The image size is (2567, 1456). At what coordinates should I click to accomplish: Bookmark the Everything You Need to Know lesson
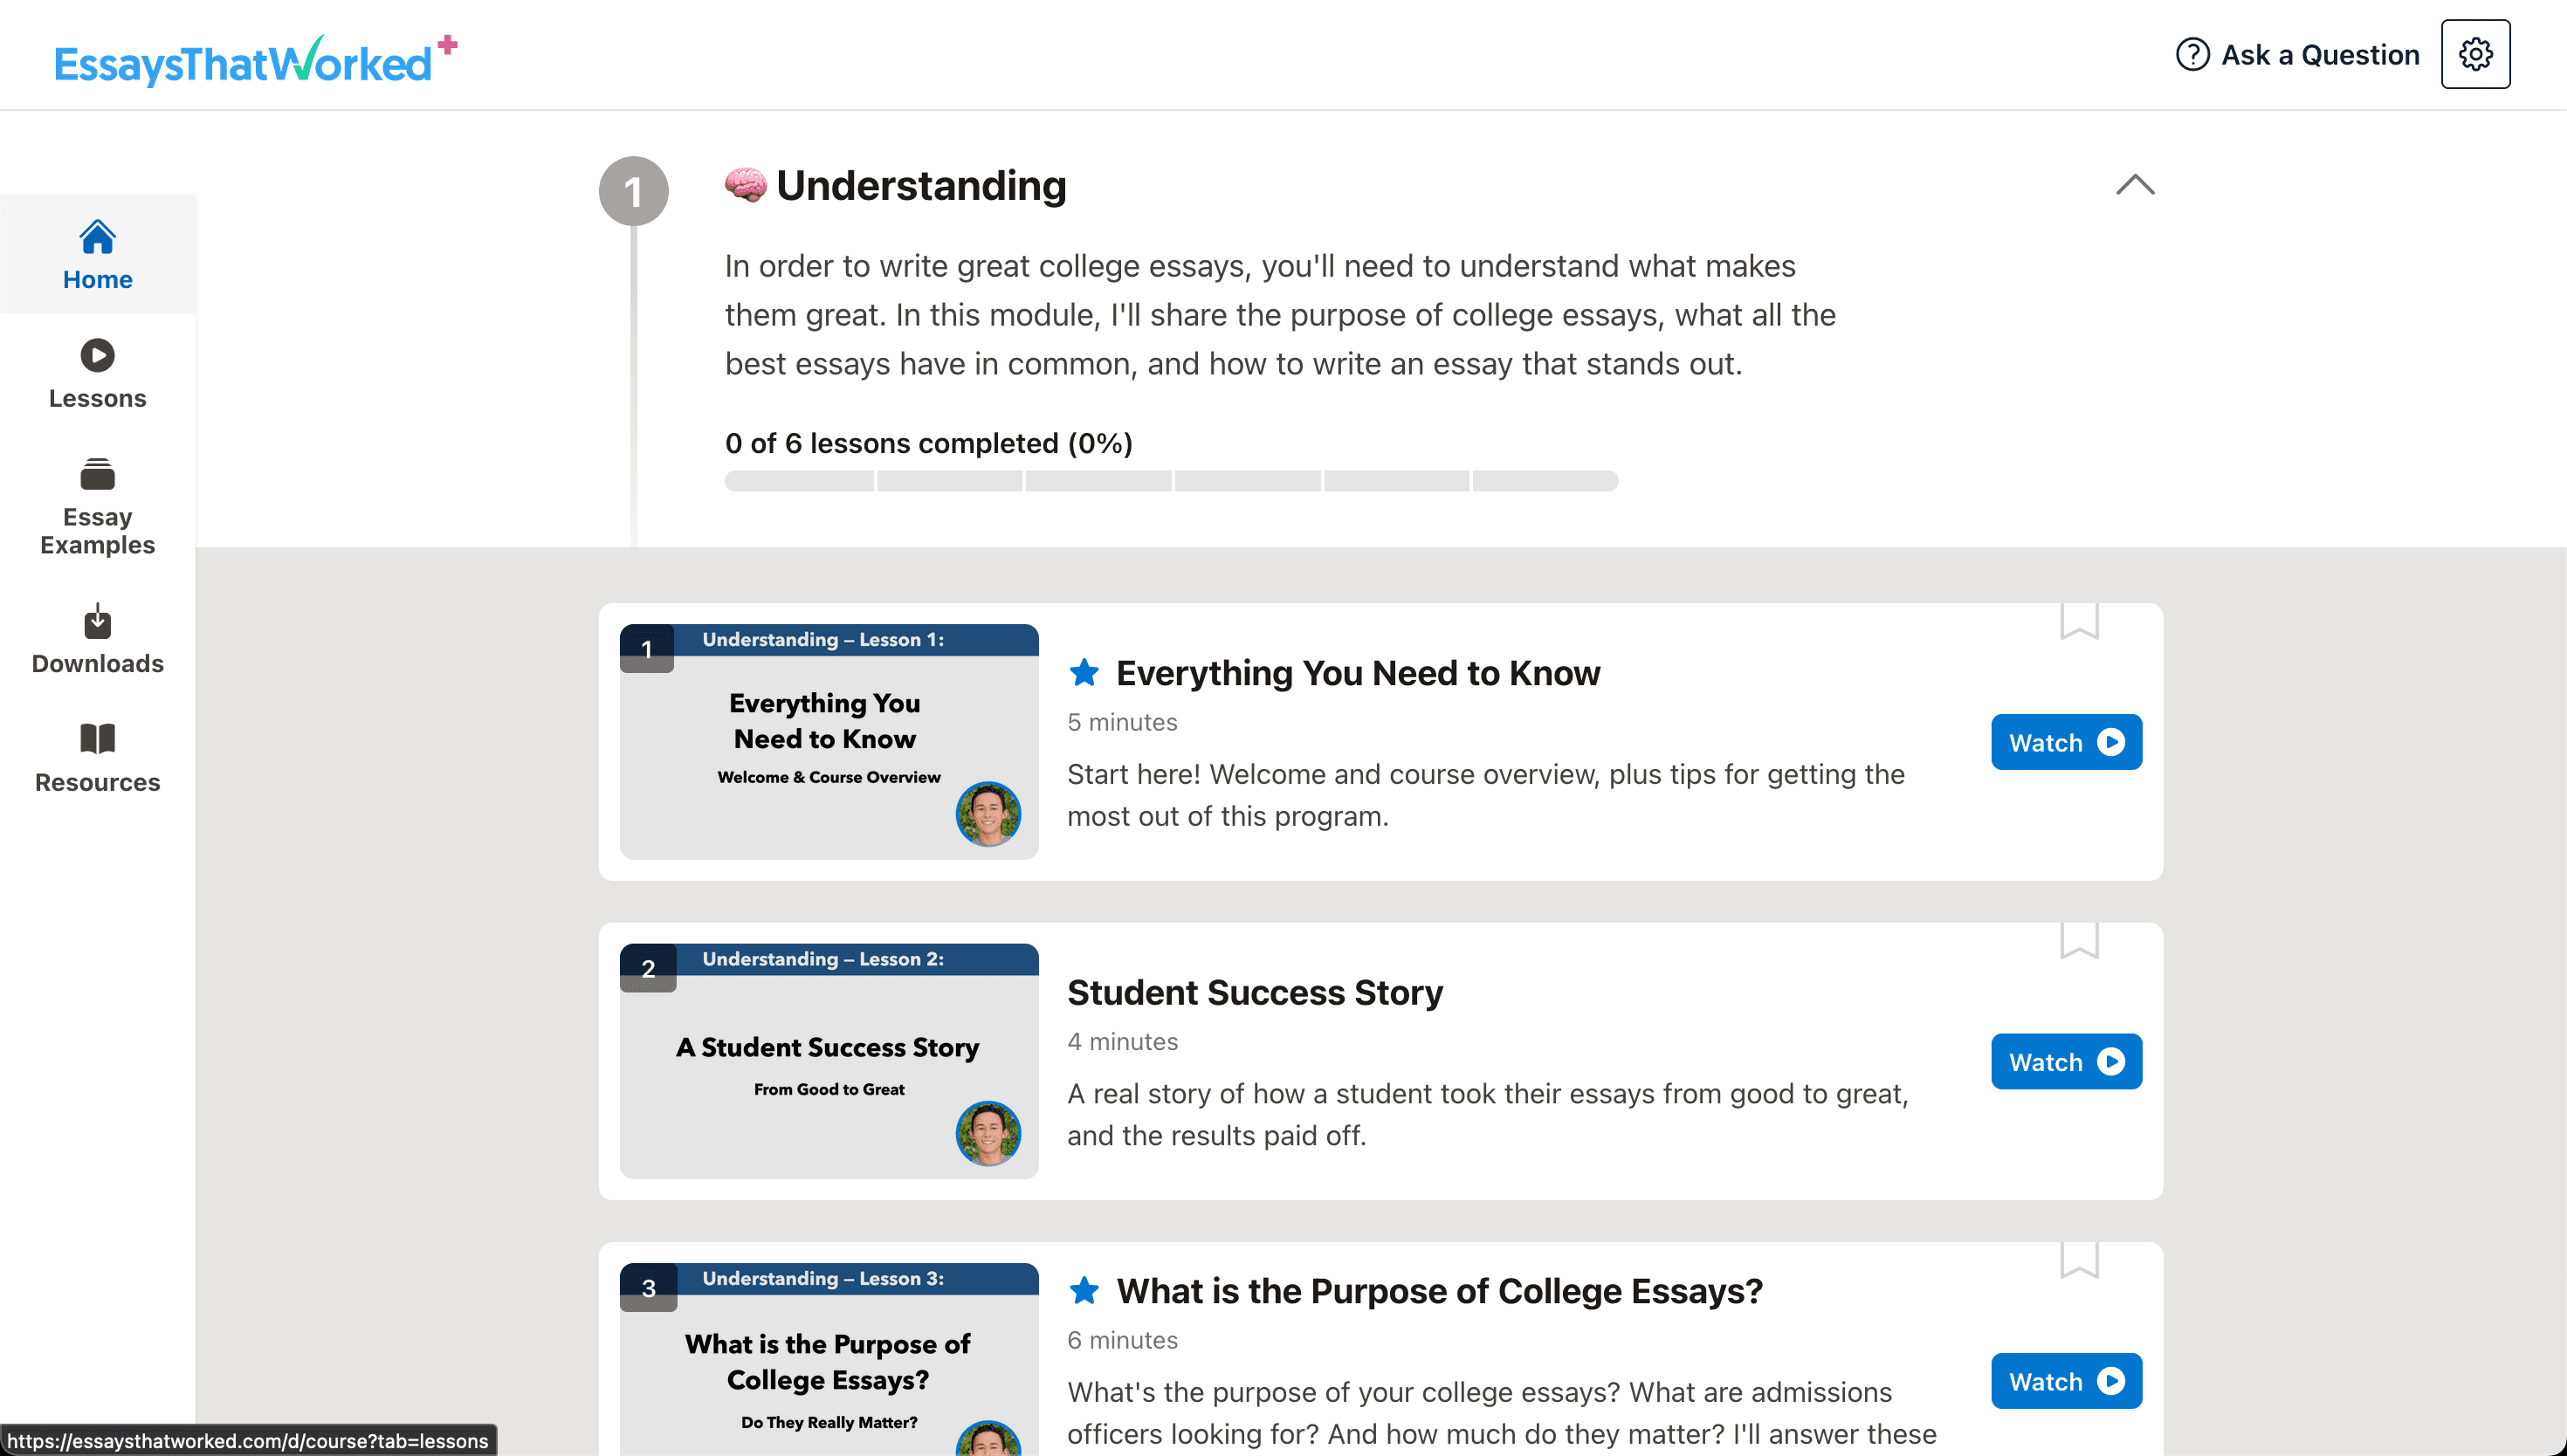click(x=2079, y=621)
